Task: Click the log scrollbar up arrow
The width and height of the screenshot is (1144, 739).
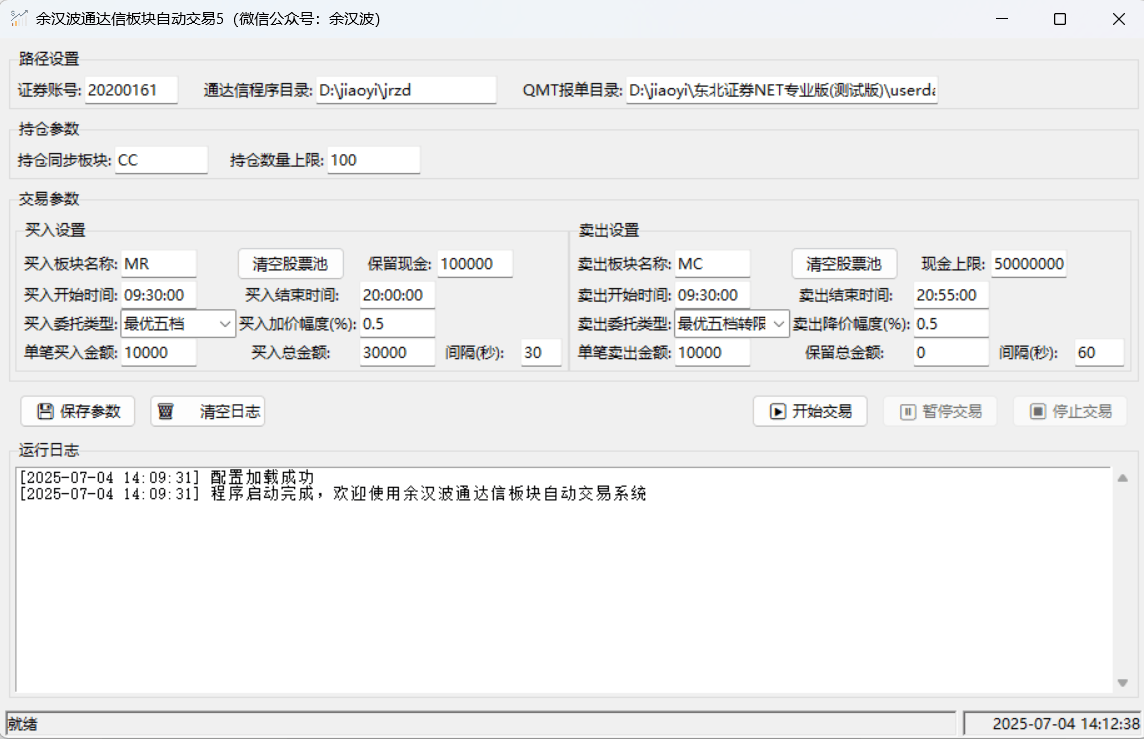Action: tap(1121, 477)
